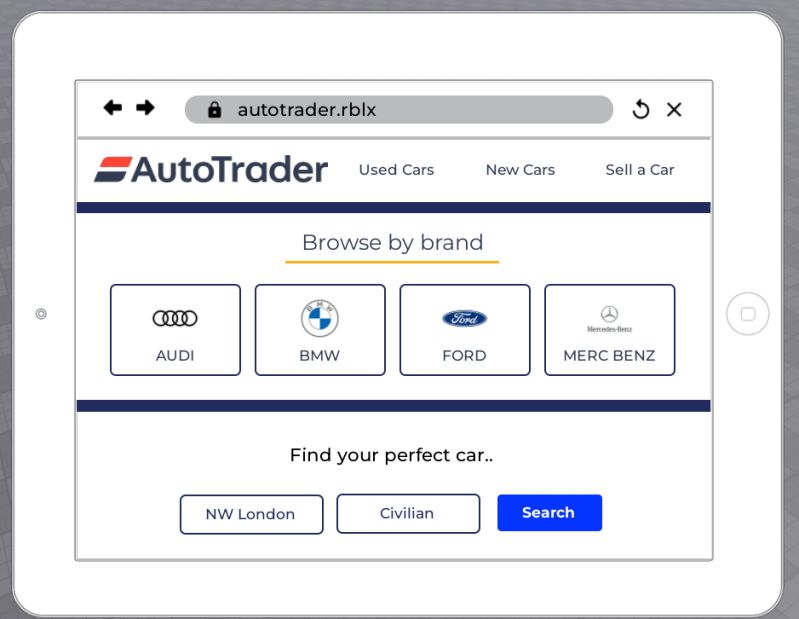Select the Audi brand card

[175, 330]
